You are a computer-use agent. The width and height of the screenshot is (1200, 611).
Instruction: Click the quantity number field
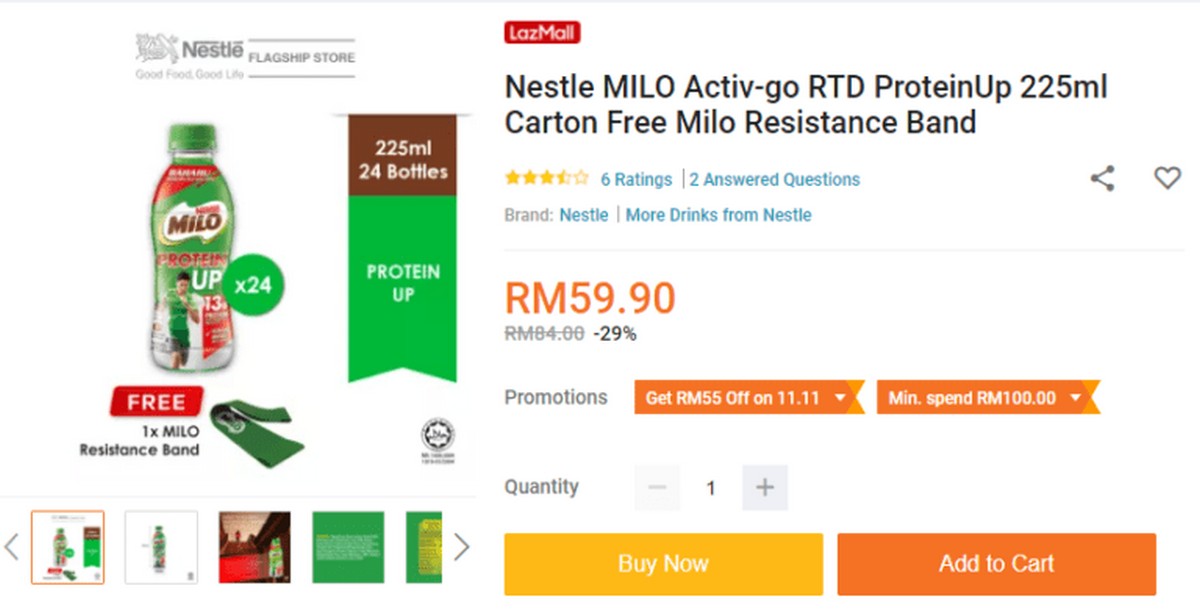(x=711, y=488)
